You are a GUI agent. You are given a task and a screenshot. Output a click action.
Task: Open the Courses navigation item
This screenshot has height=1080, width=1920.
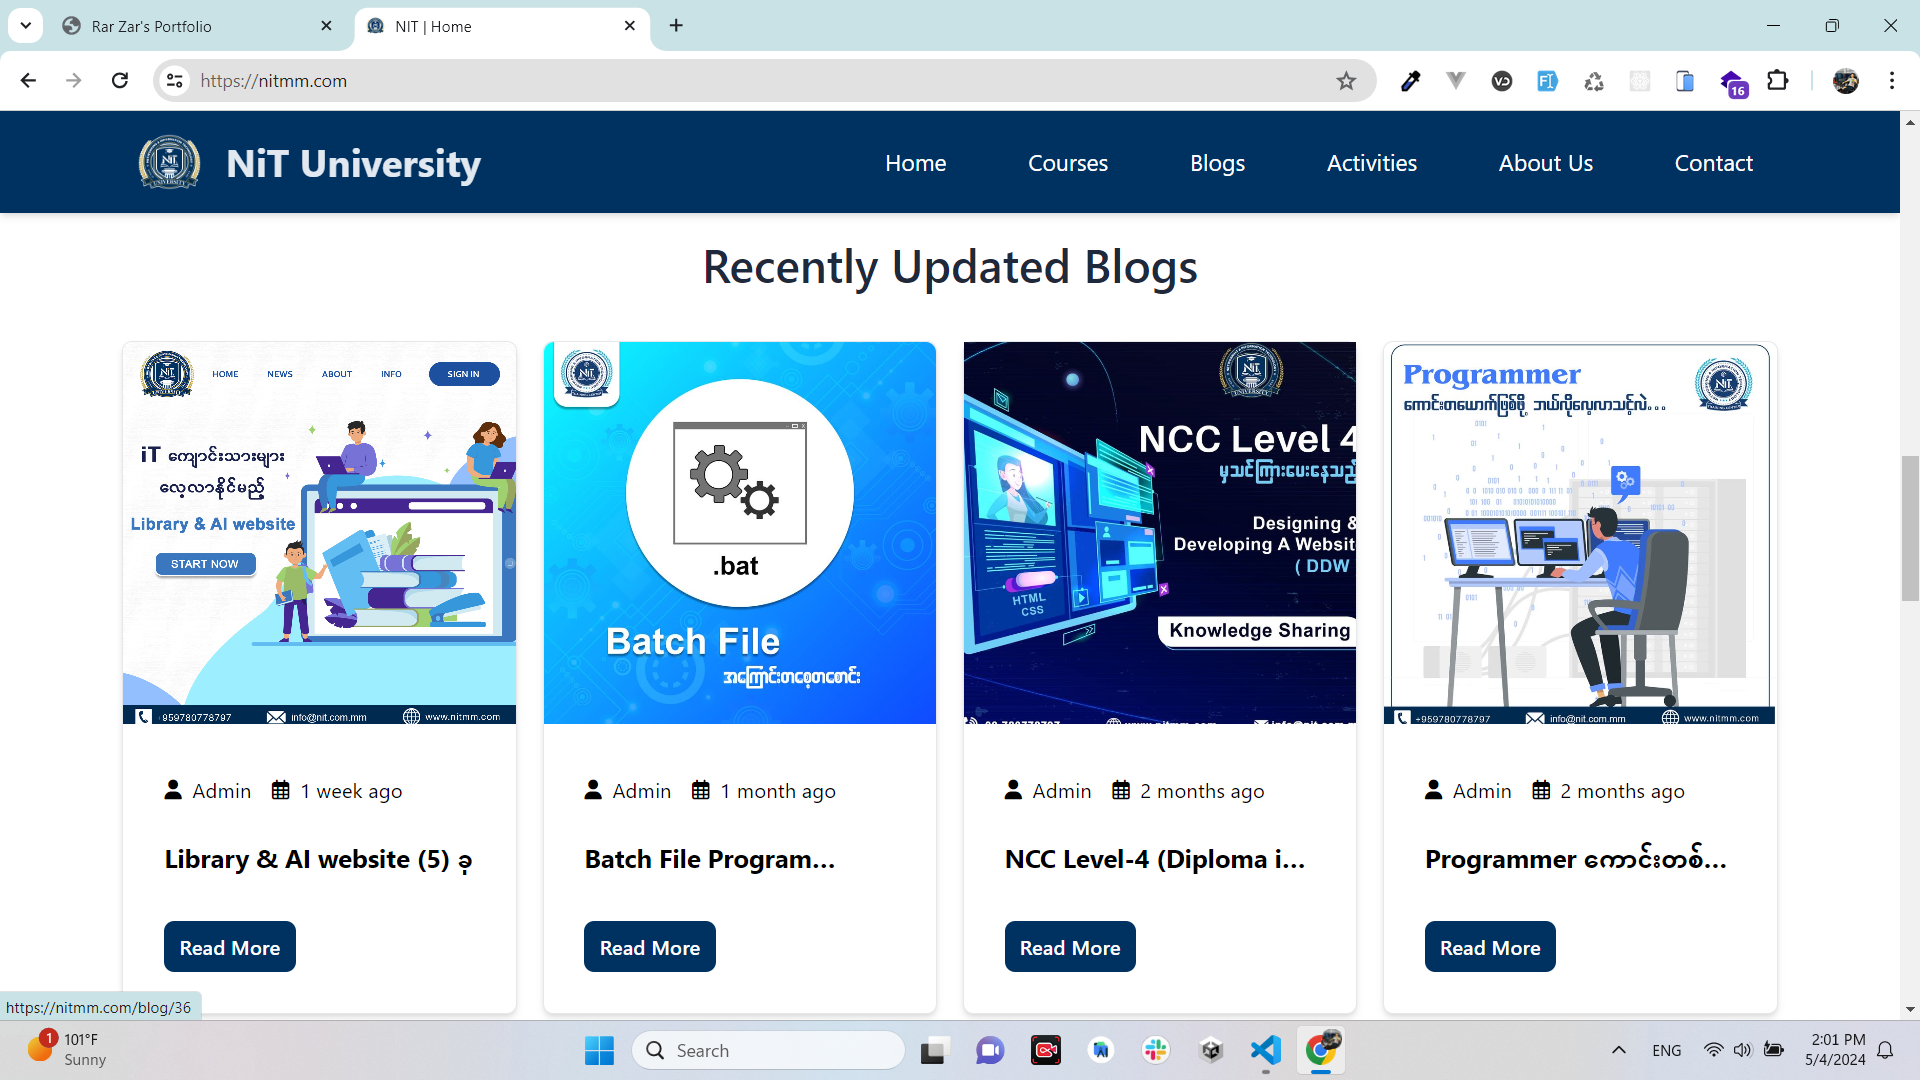(x=1068, y=163)
